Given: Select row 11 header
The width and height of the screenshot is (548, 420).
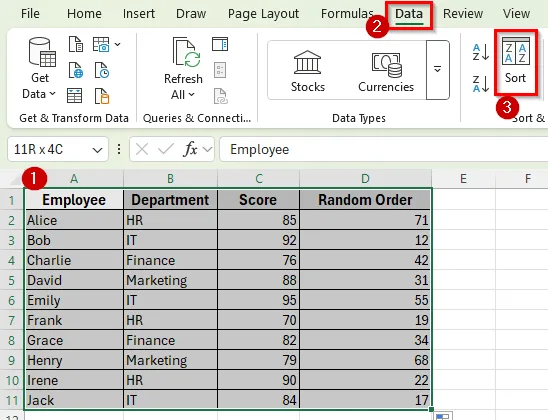Looking at the screenshot, I should click(x=12, y=400).
